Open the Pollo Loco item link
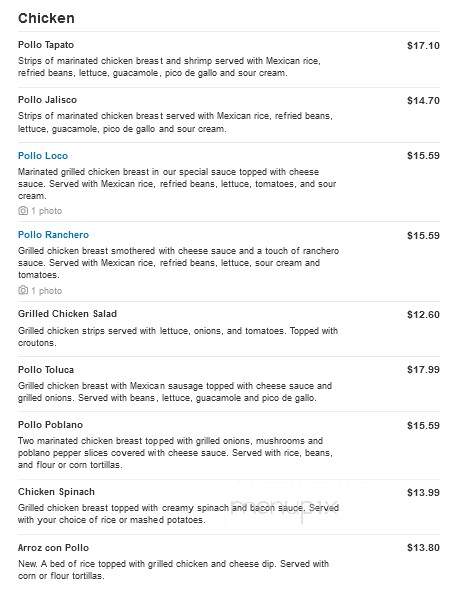 click(x=43, y=155)
